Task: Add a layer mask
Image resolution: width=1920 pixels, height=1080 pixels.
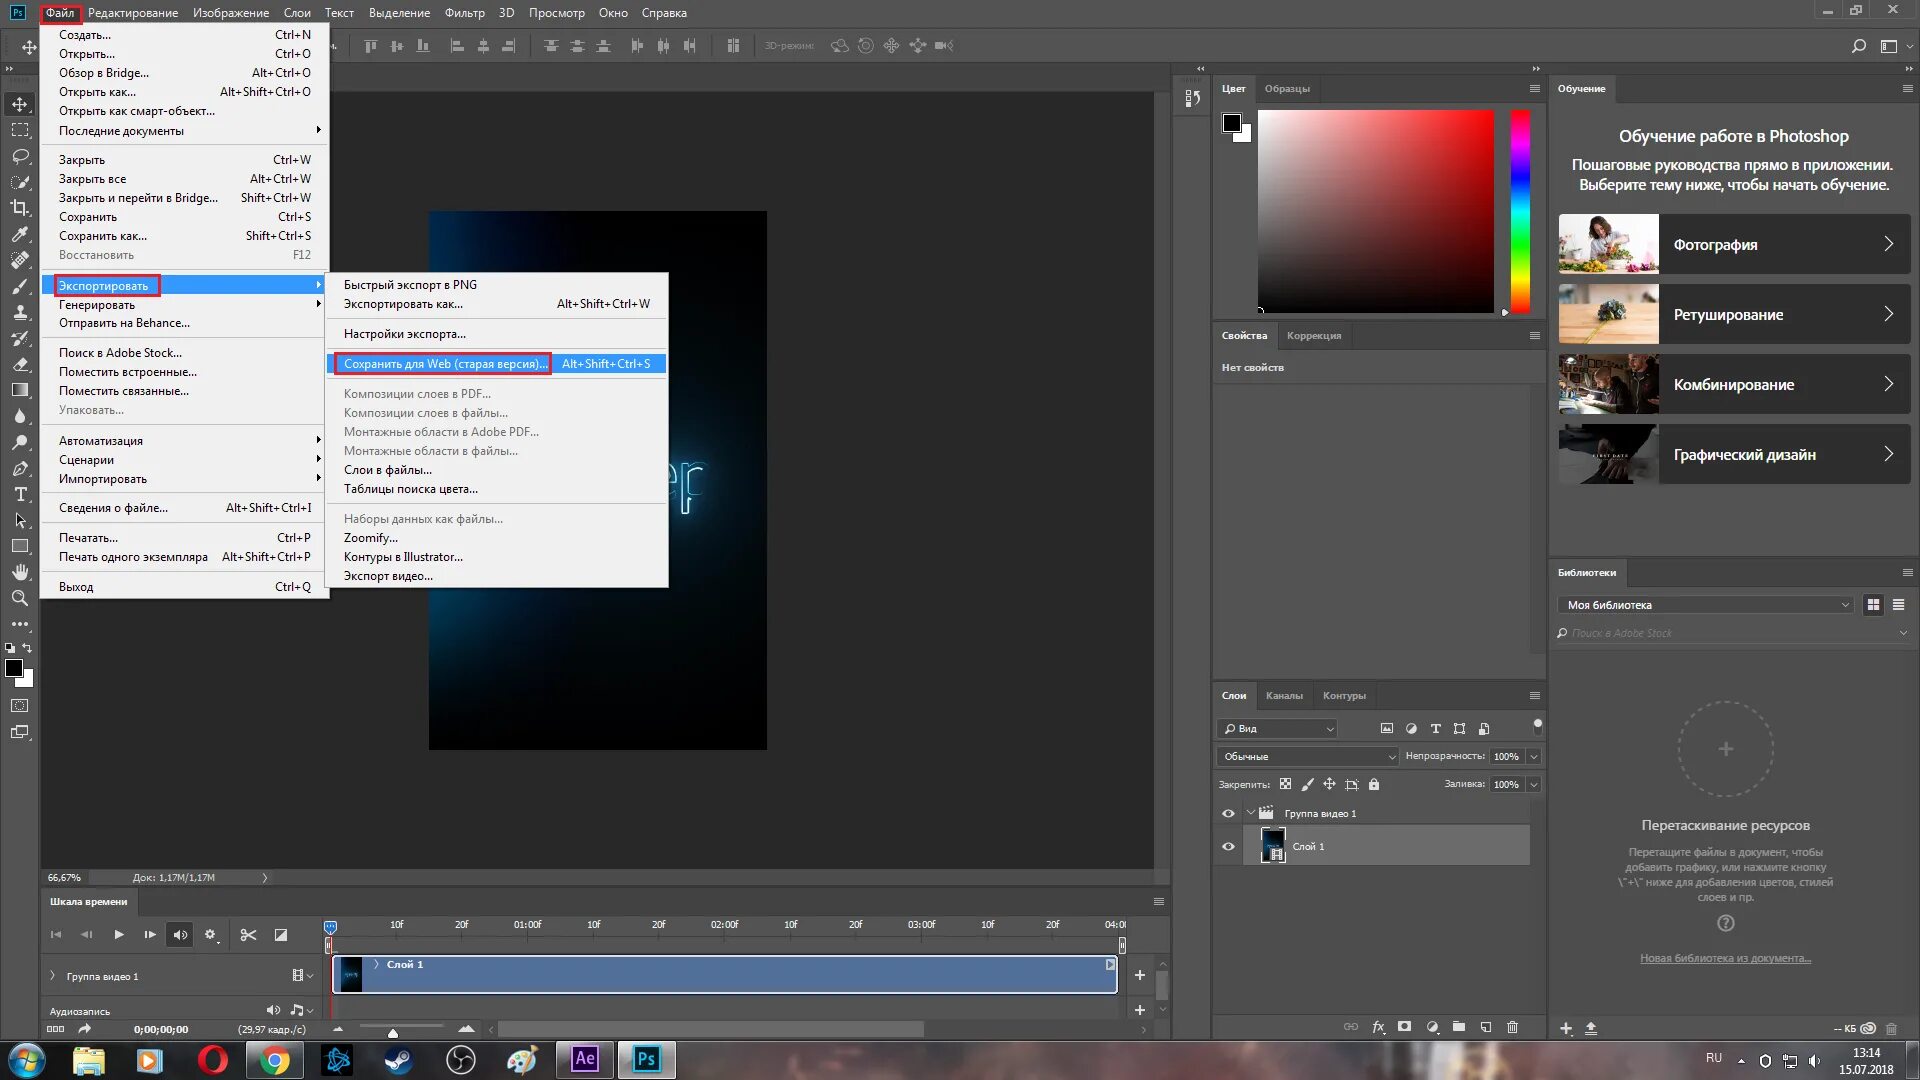Action: pyautogui.click(x=1405, y=1027)
